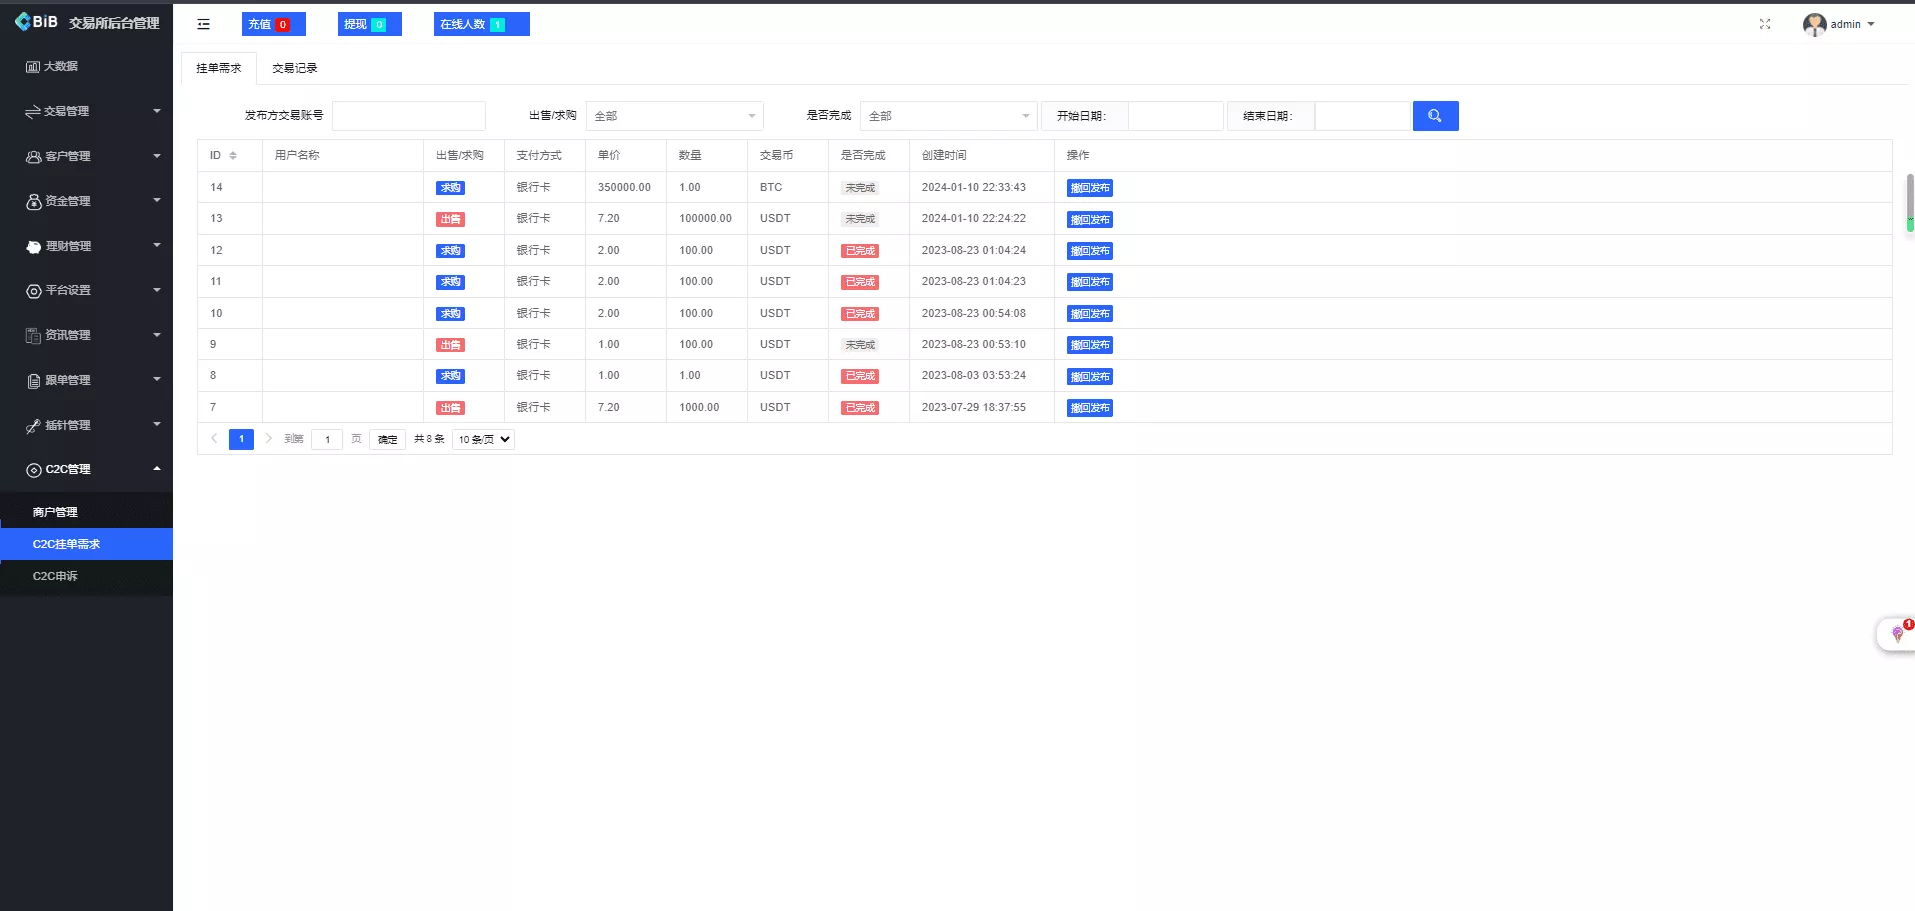Expand the 是否完成 filter dropdown
Screen dimensions: 1915x911
coord(948,116)
